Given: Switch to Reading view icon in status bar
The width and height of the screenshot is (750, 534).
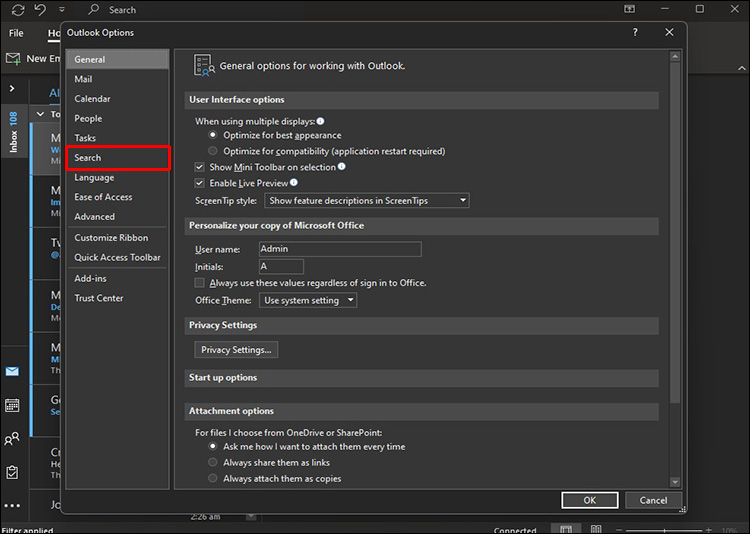Looking at the screenshot, I should click(596, 529).
